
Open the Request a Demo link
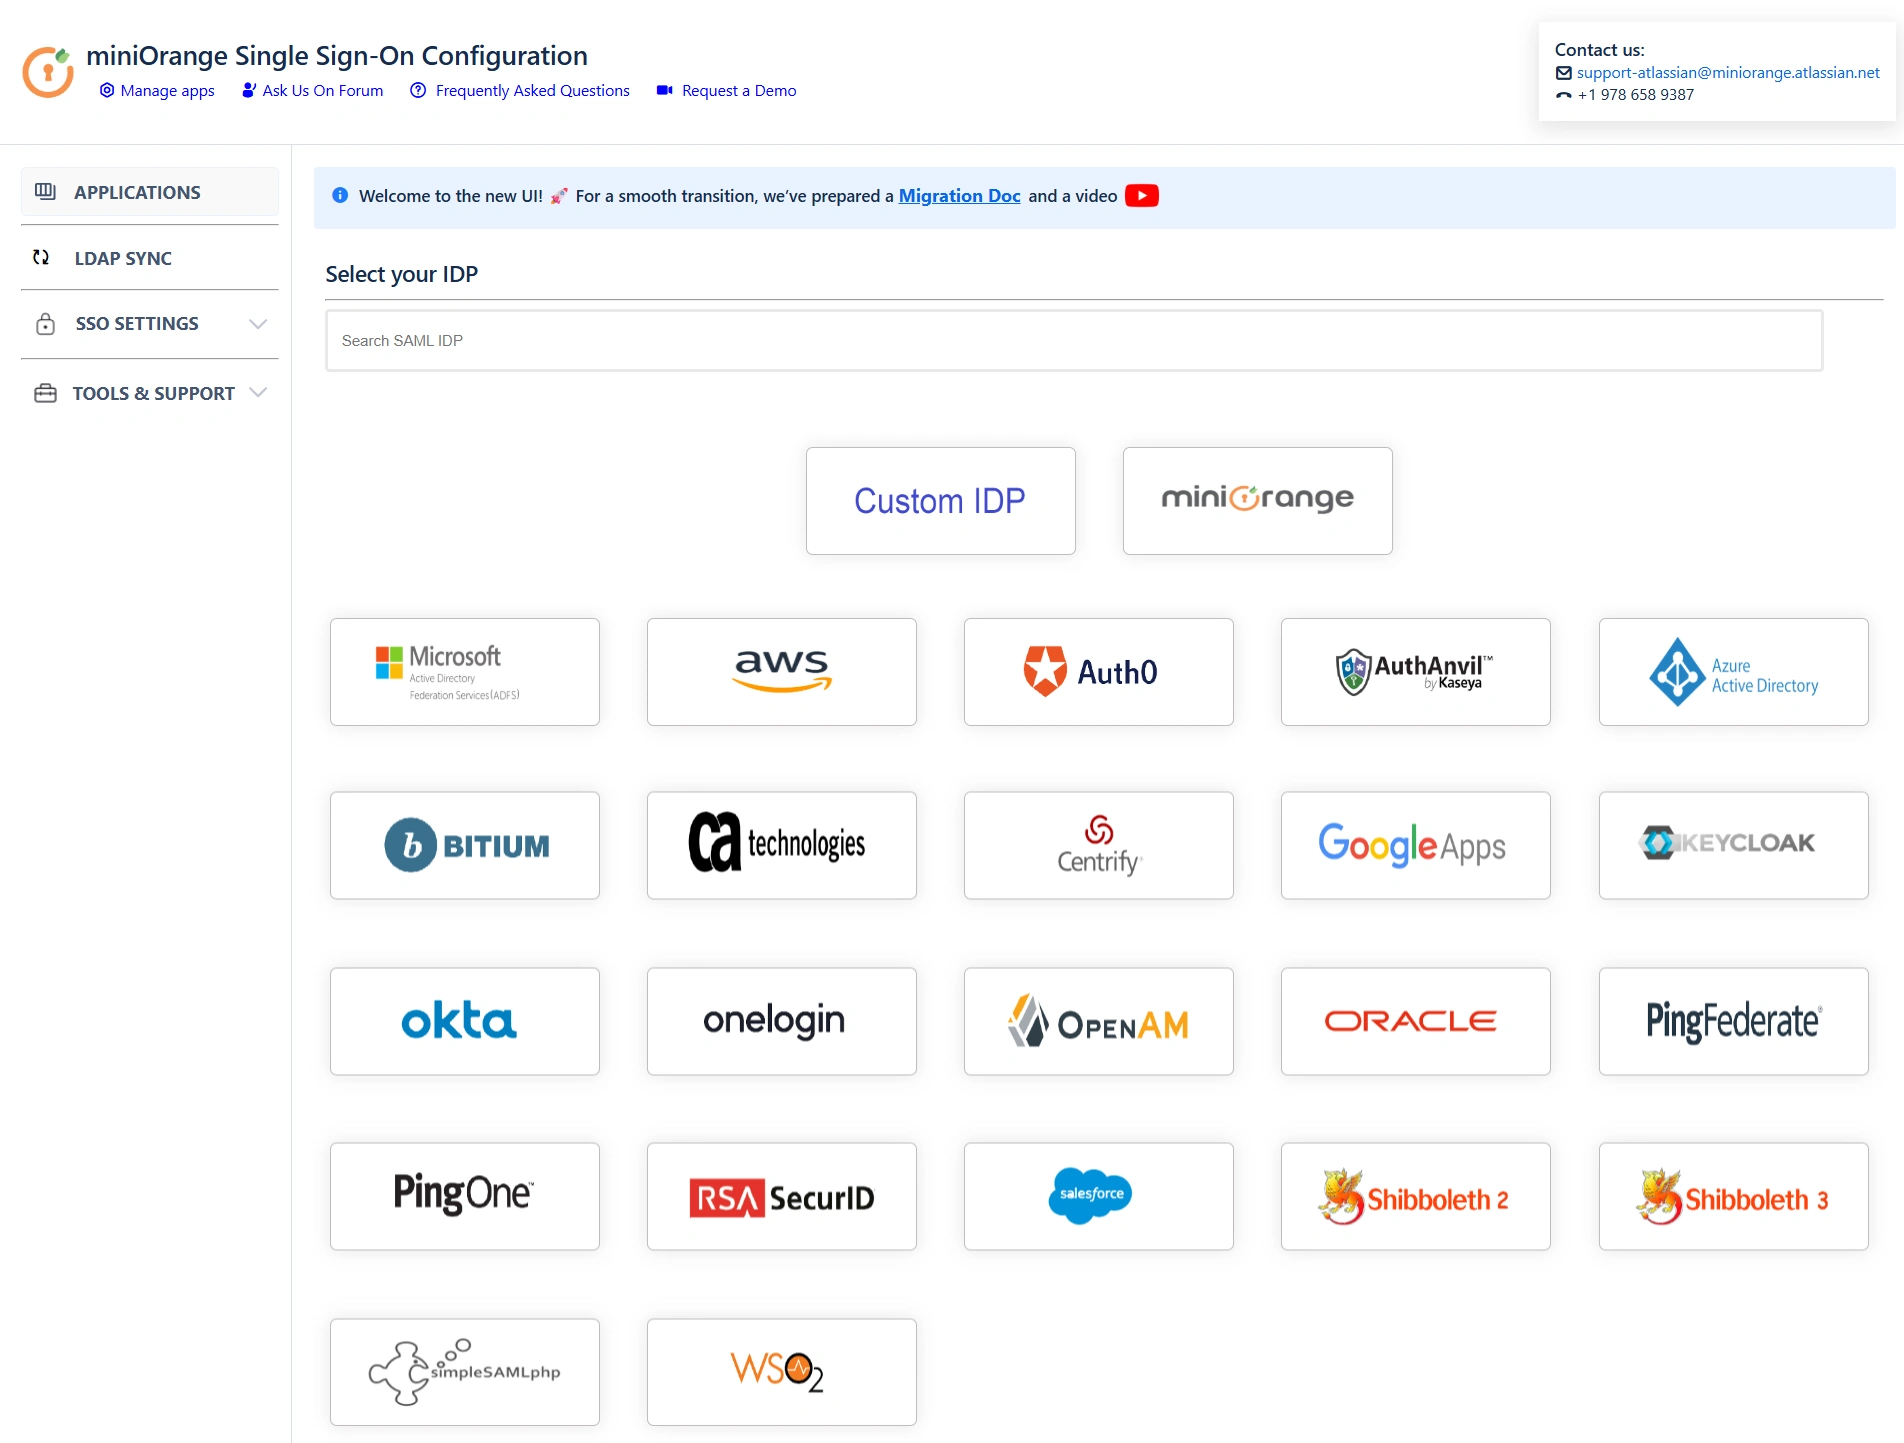click(x=738, y=91)
